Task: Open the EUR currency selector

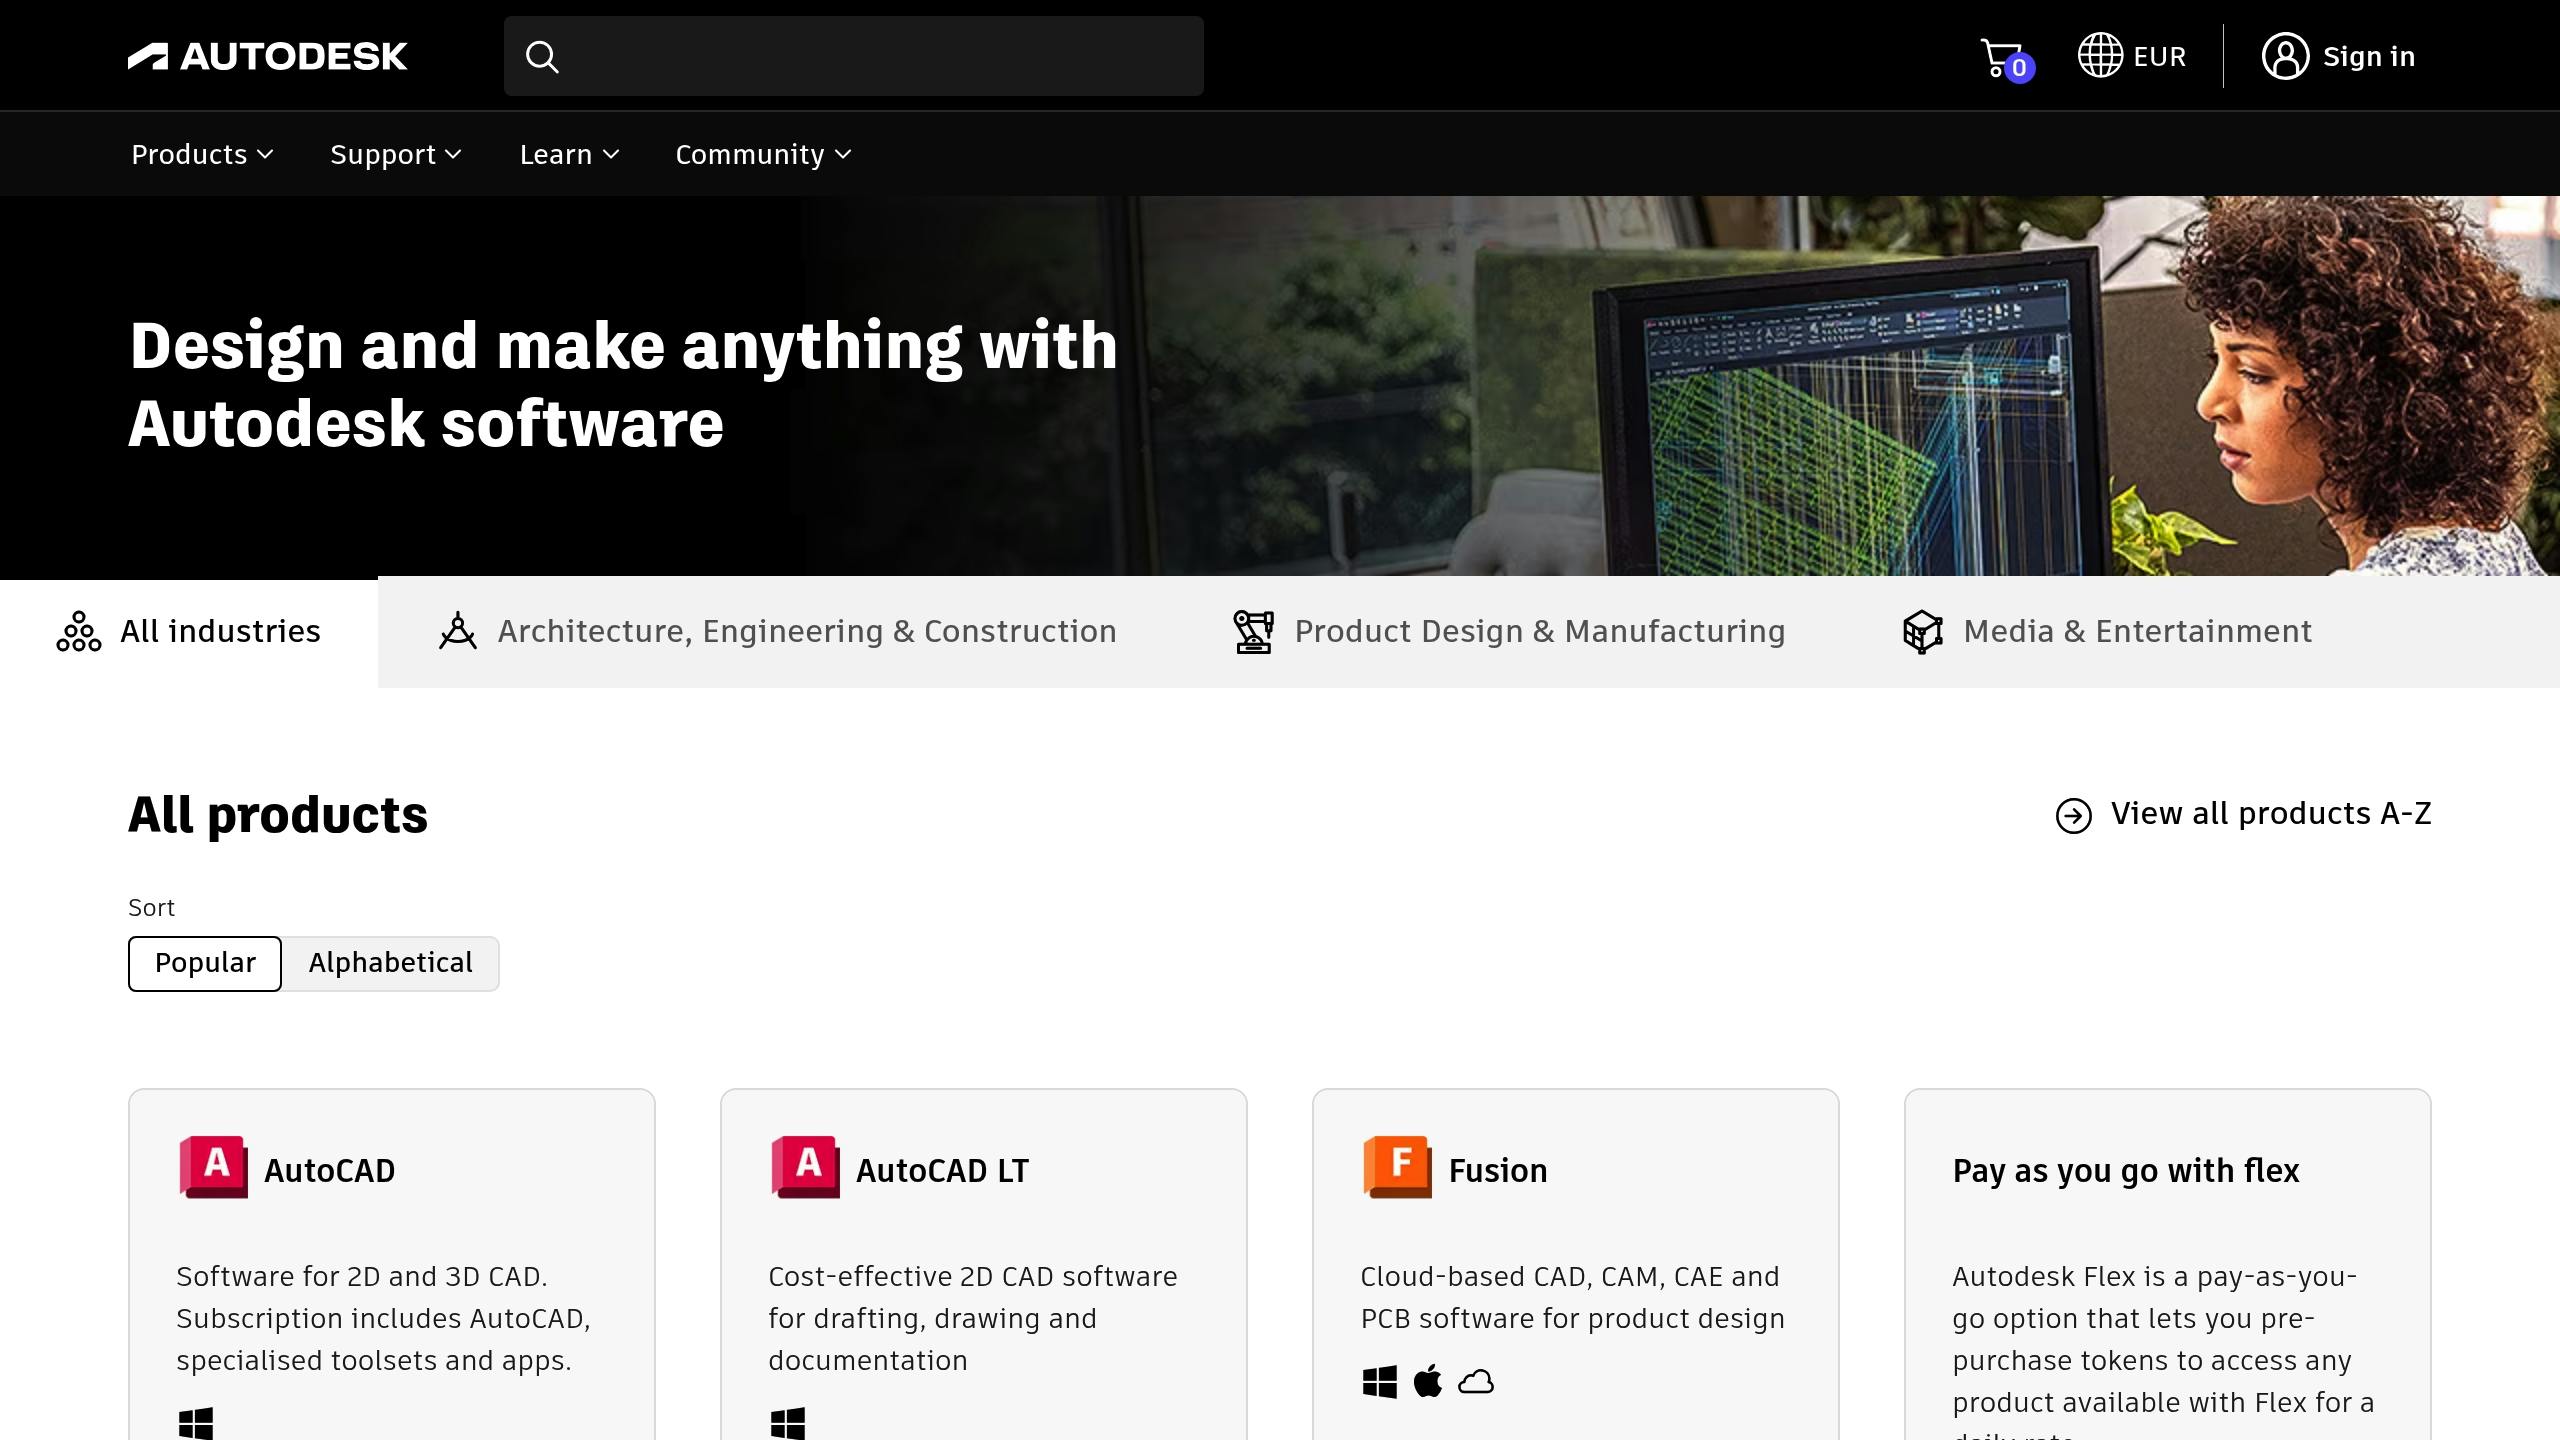Action: click(2132, 56)
